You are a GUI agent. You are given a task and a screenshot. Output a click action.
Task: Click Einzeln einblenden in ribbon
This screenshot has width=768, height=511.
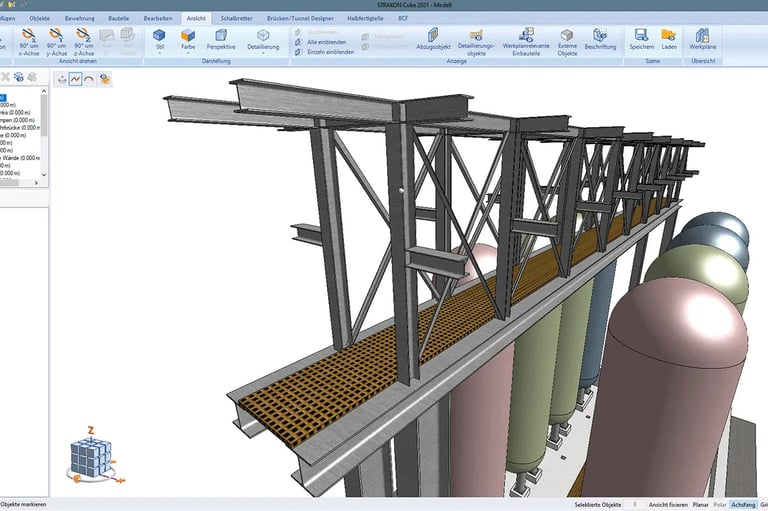click(325, 52)
